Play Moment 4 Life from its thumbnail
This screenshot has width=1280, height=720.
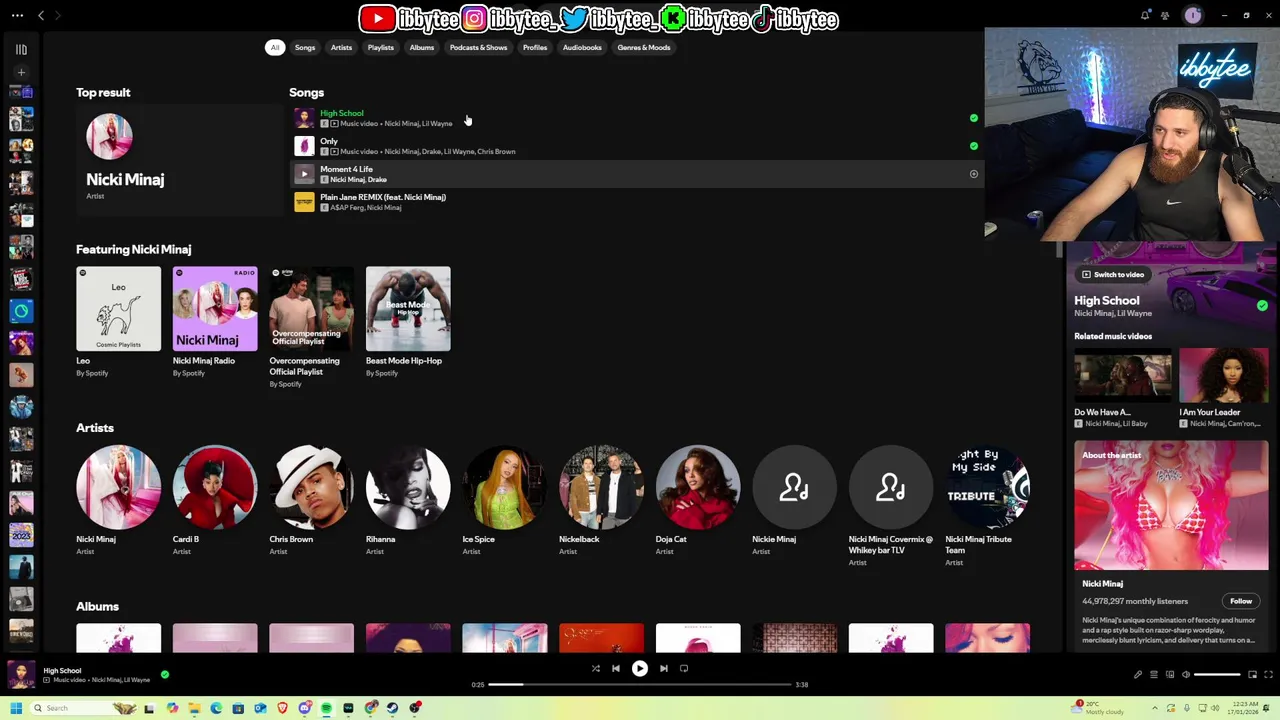click(304, 174)
